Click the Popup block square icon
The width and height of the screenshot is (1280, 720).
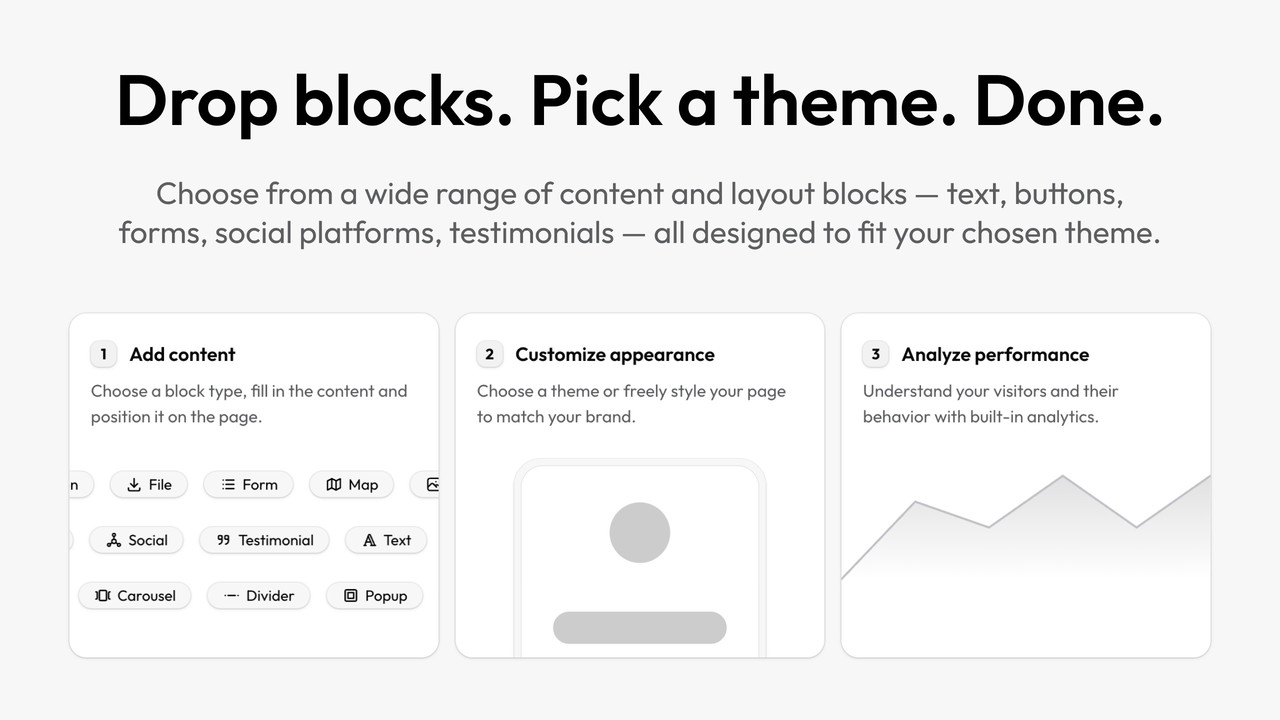(x=351, y=596)
